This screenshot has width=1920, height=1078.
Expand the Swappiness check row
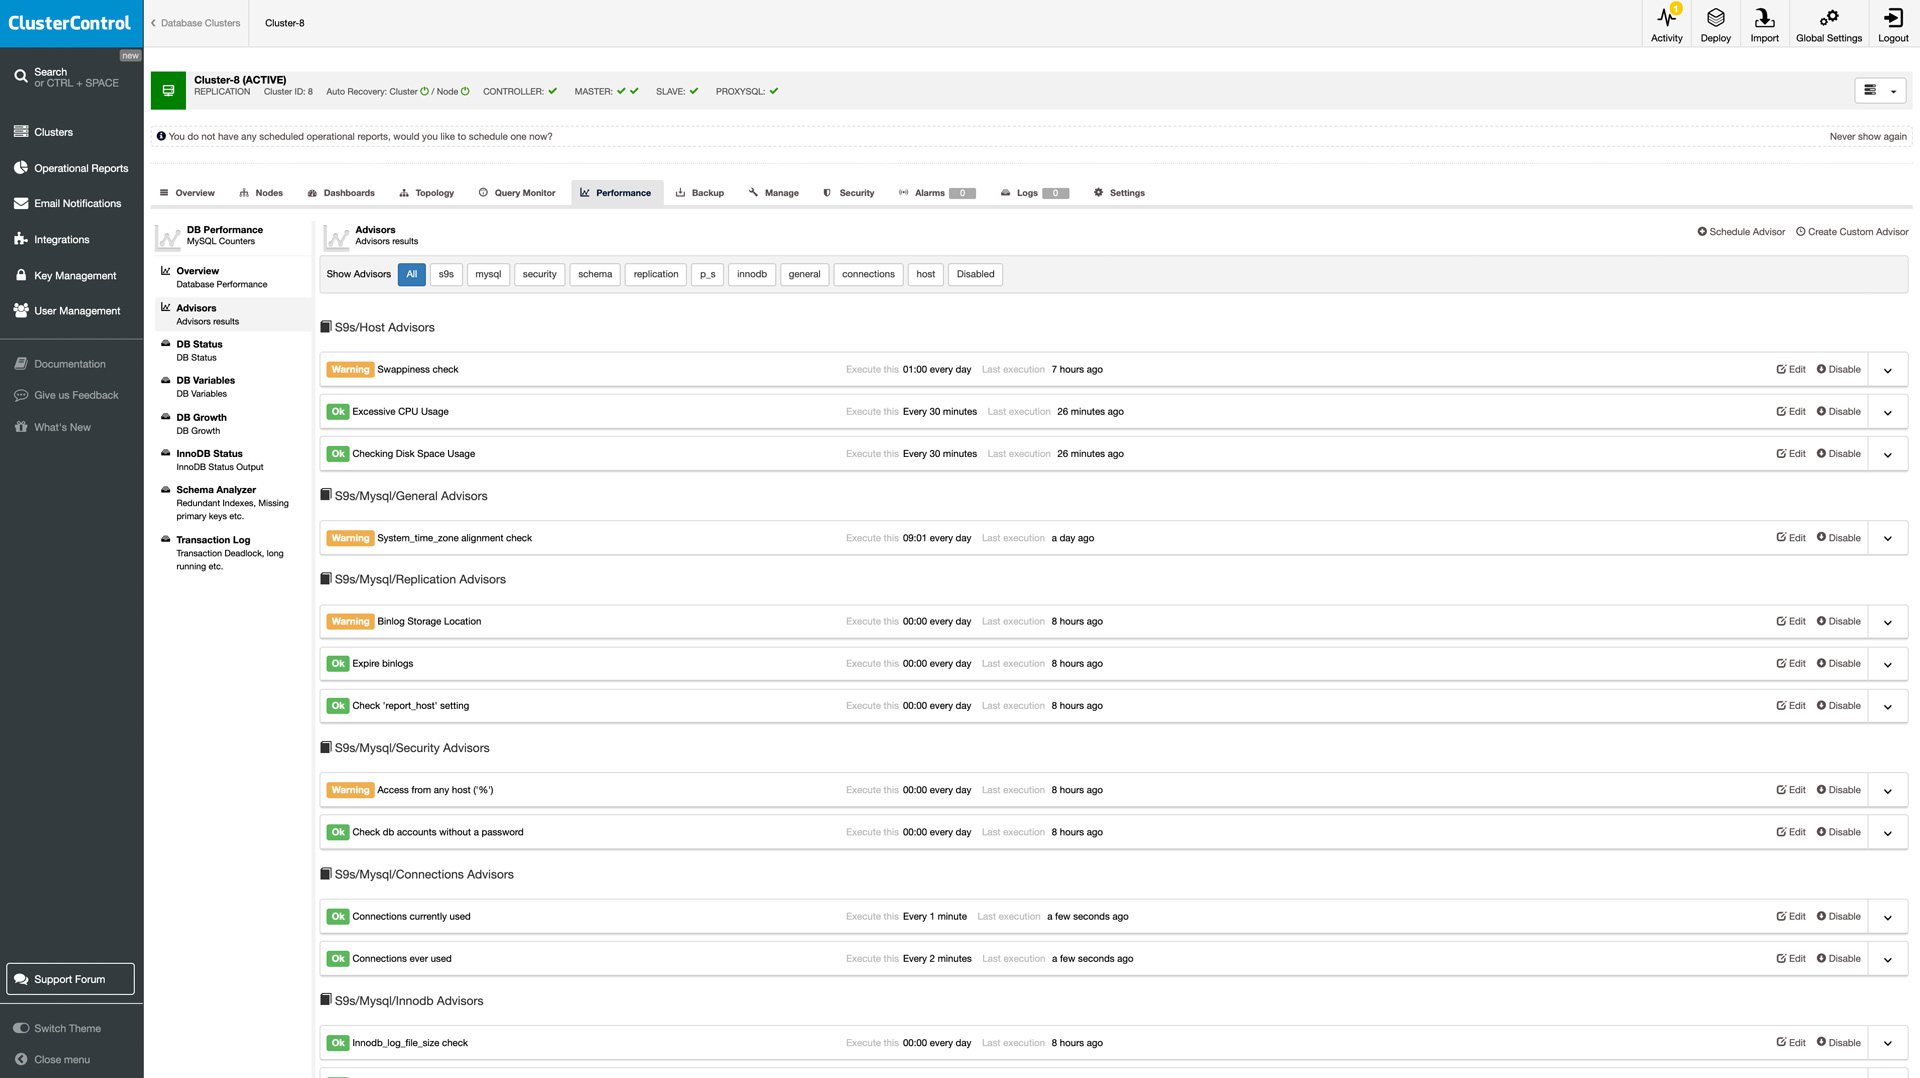[x=1887, y=370]
